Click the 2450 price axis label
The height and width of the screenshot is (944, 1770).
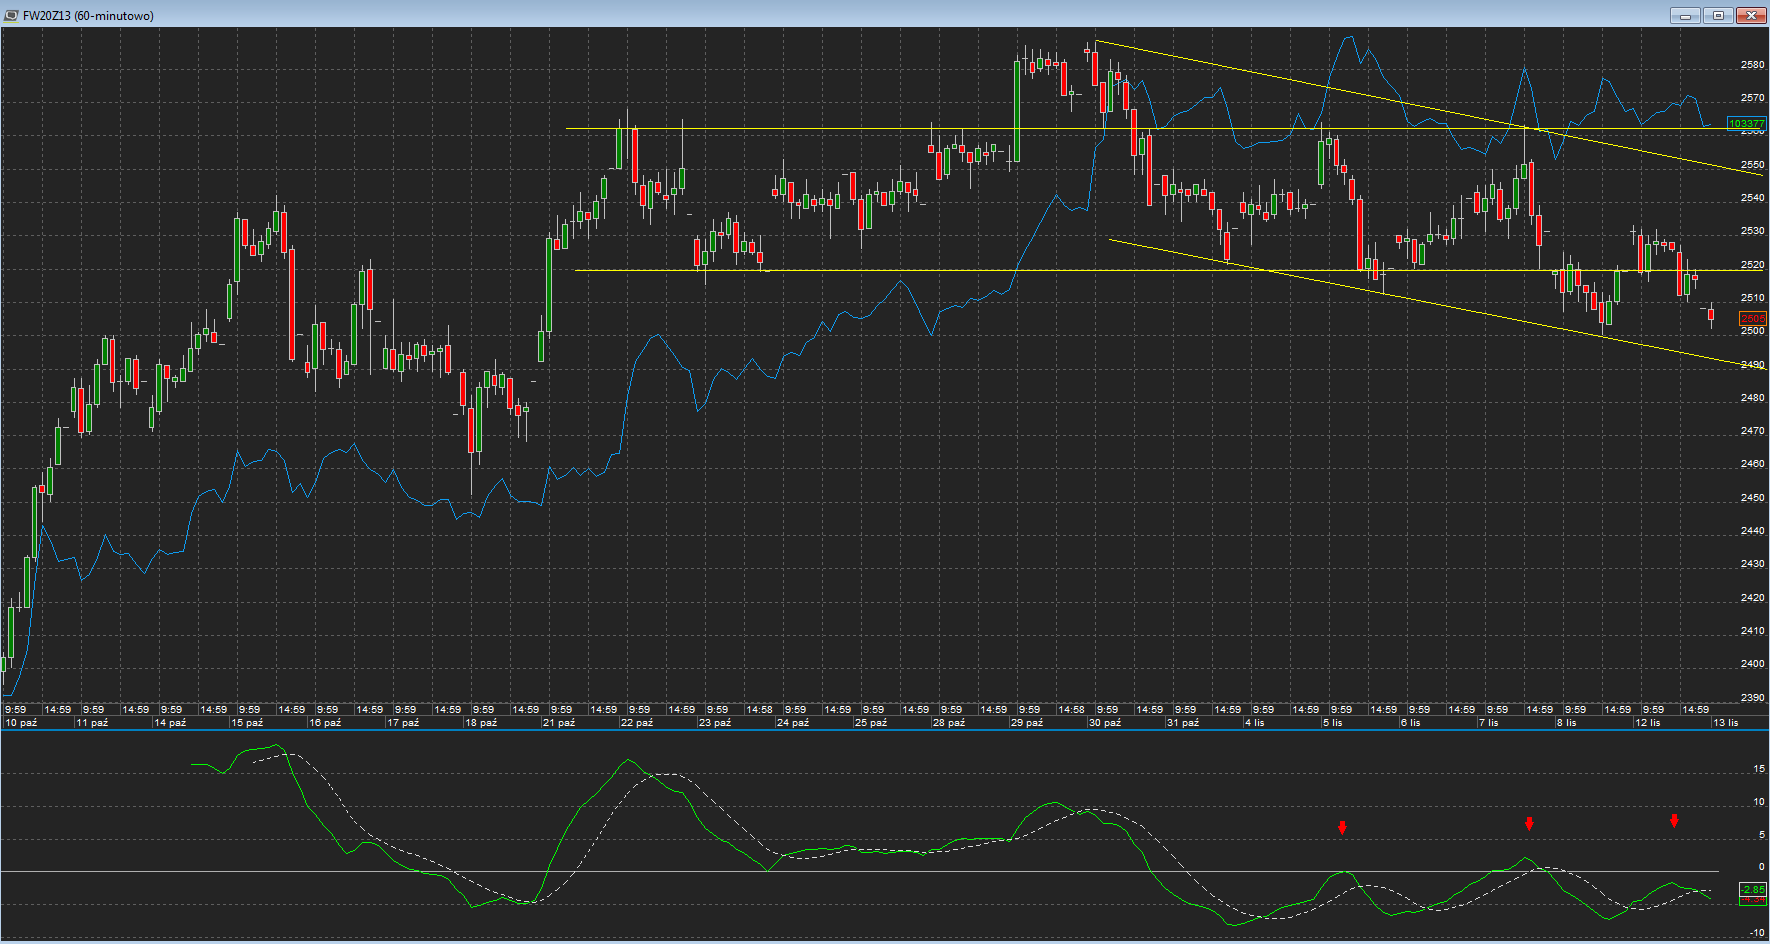[1752, 498]
